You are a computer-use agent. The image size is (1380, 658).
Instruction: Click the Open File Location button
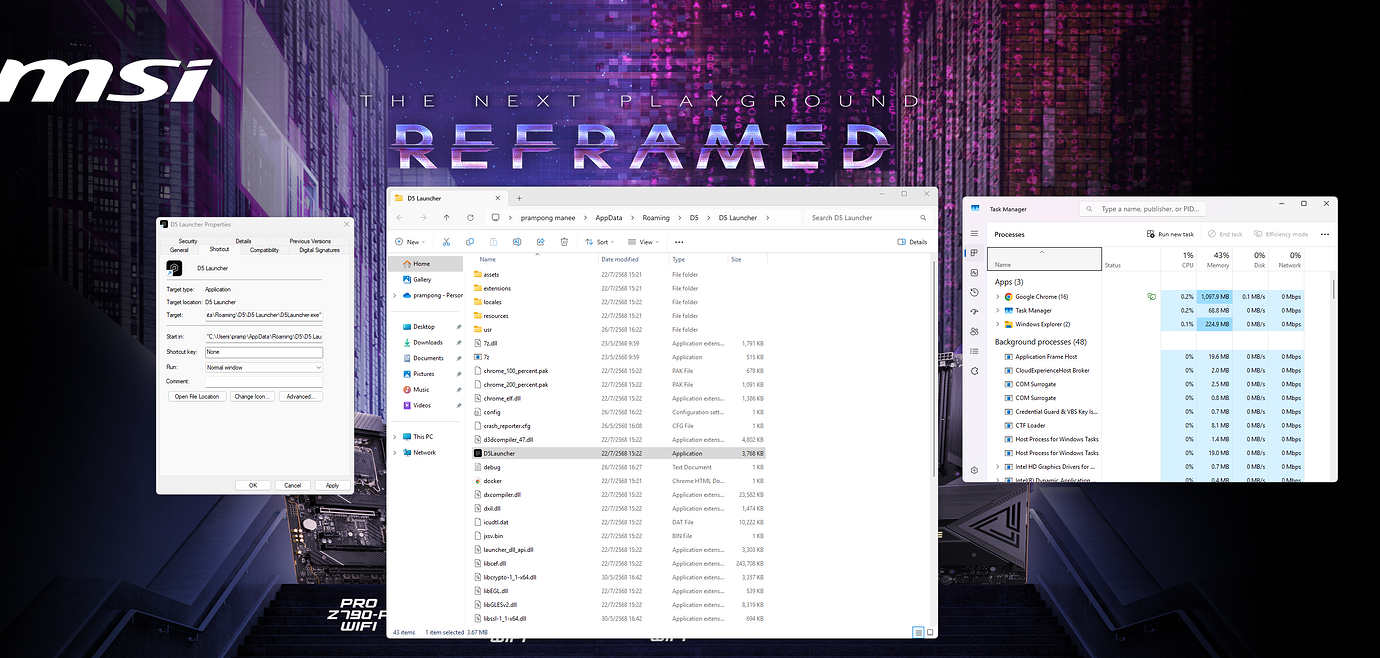tap(198, 396)
